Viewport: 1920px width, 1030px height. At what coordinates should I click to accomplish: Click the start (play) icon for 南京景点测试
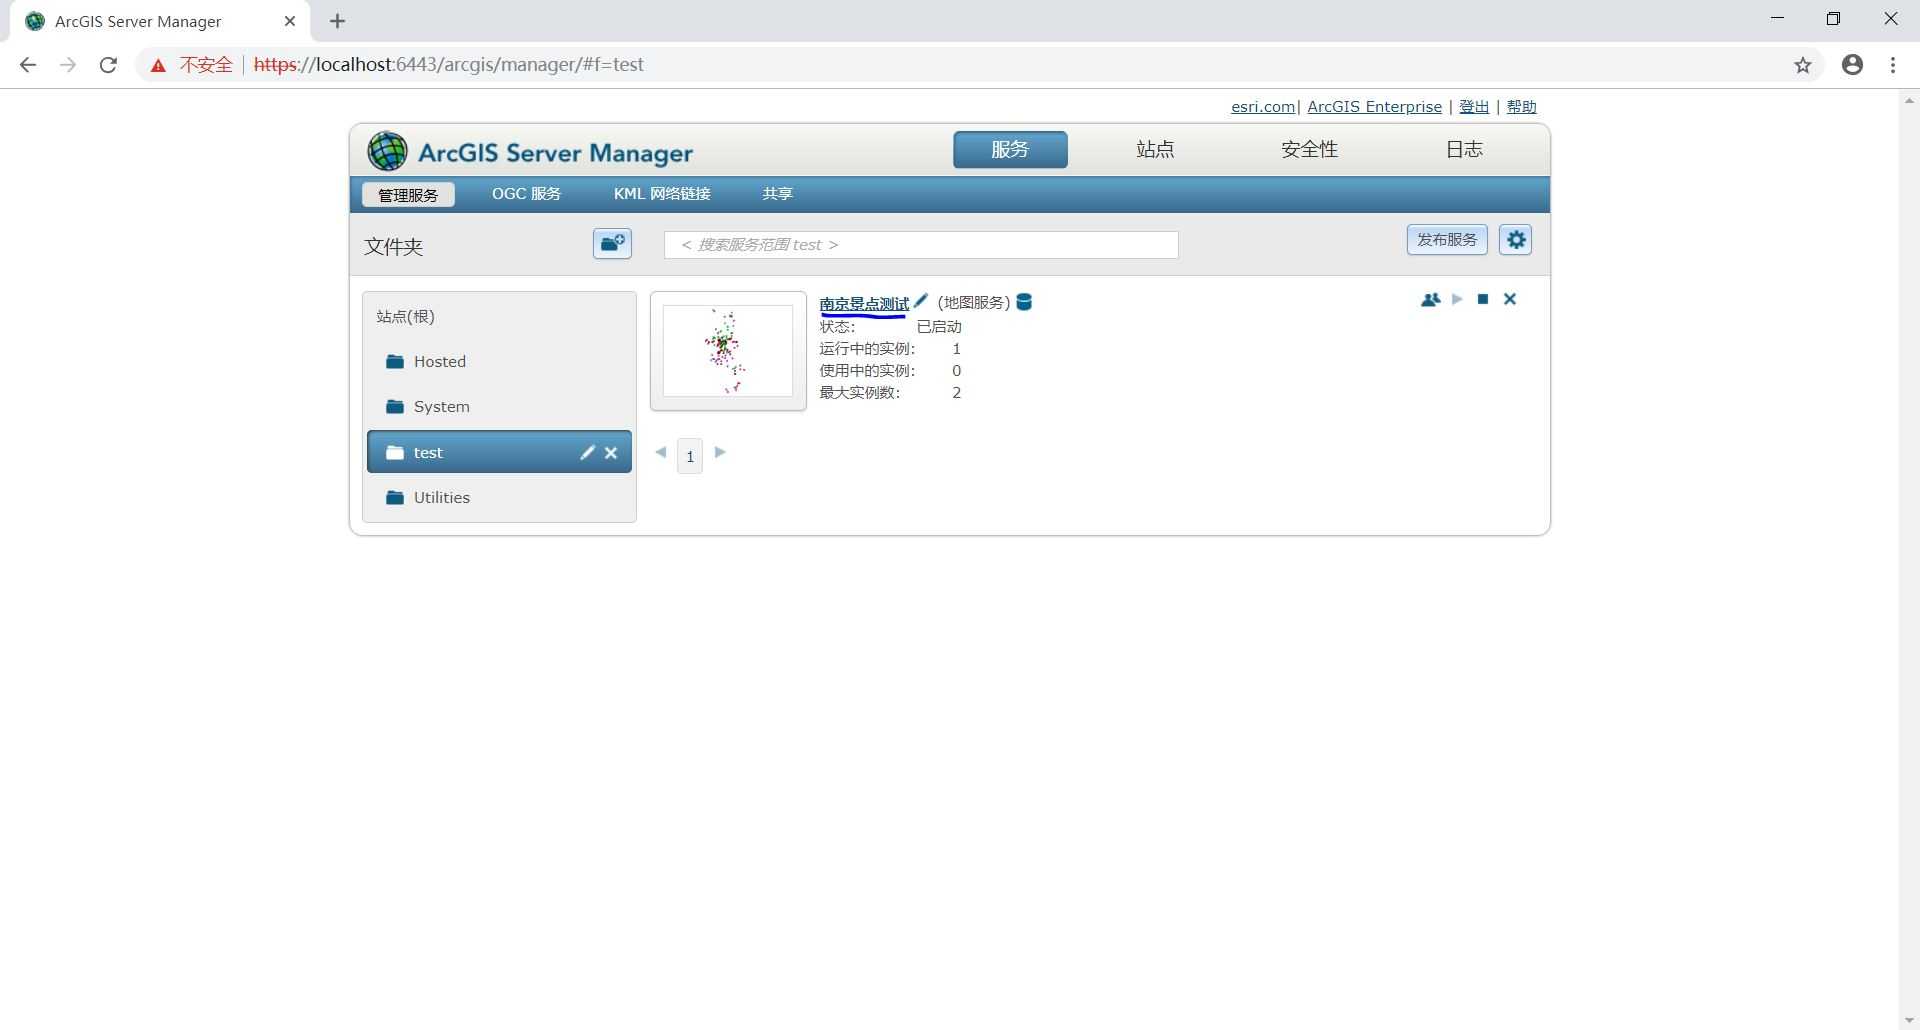(x=1457, y=299)
